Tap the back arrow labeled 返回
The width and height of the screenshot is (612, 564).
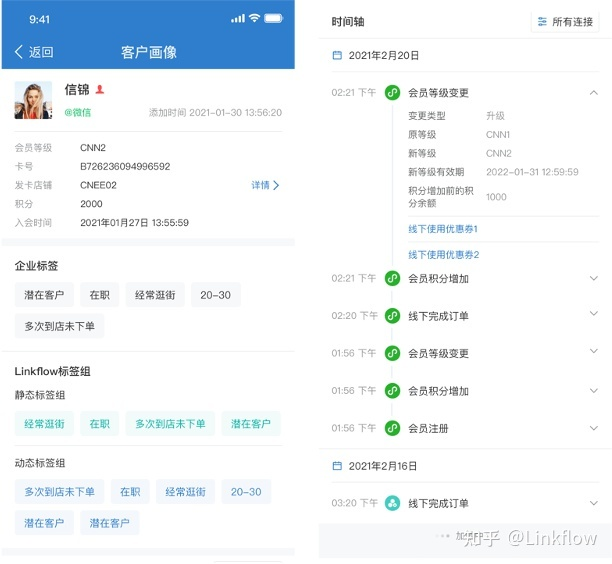[x=33, y=52]
